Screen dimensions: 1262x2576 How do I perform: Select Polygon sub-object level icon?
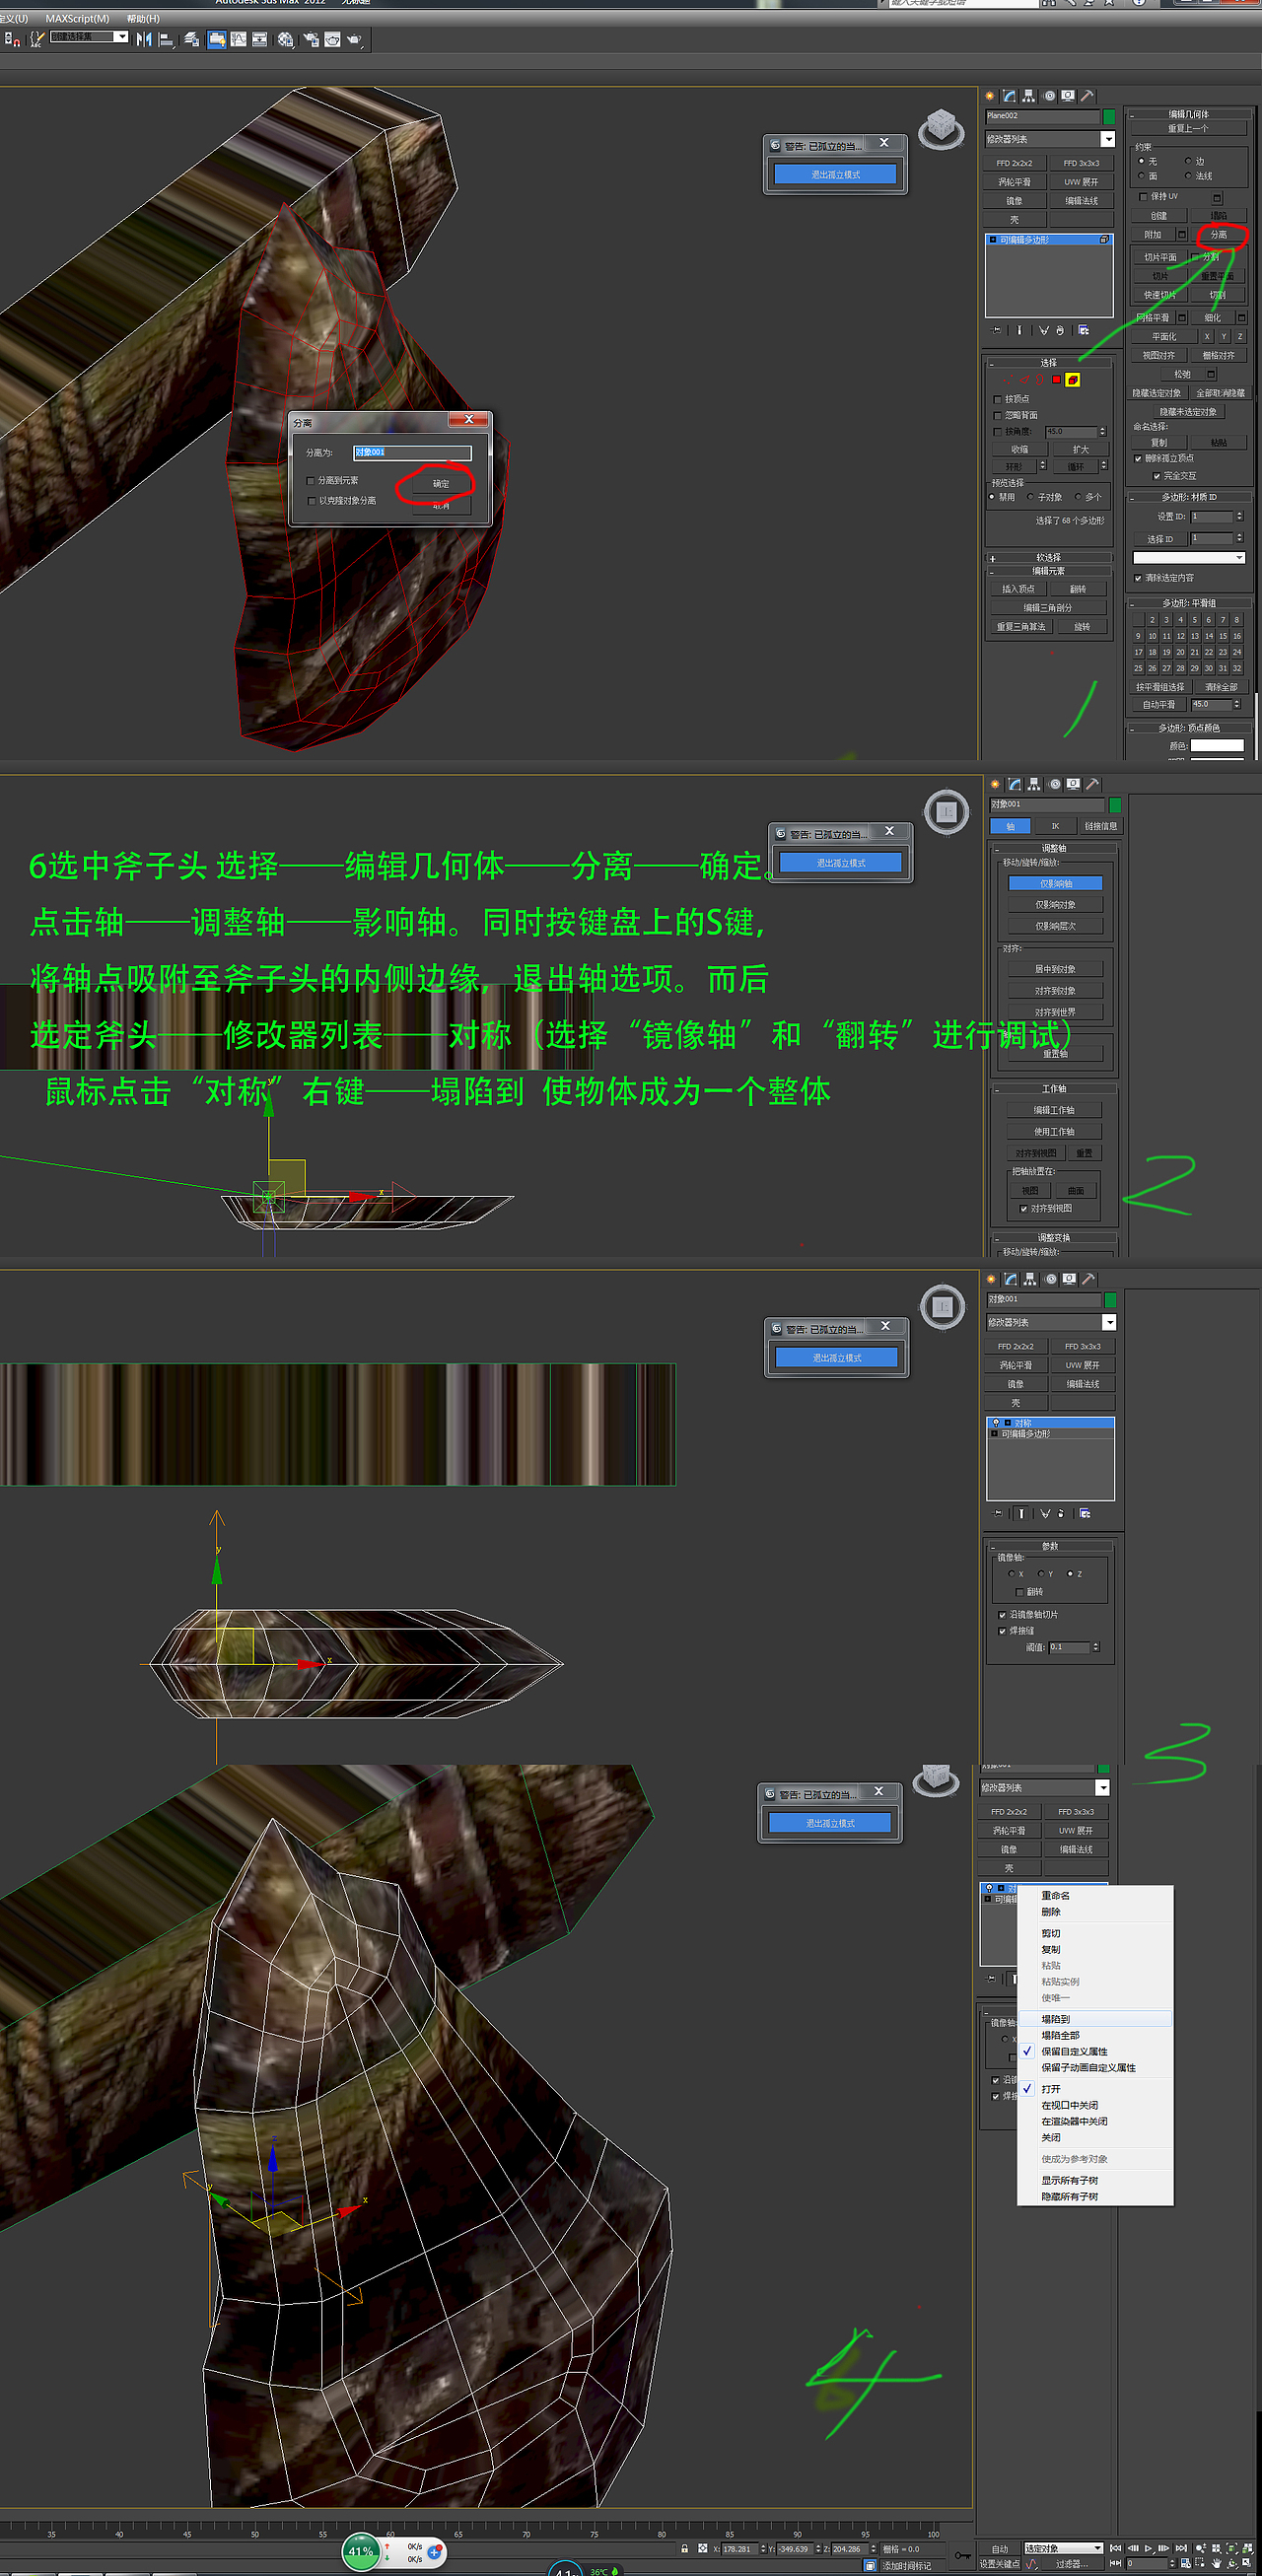pyautogui.click(x=1056, y=380)
